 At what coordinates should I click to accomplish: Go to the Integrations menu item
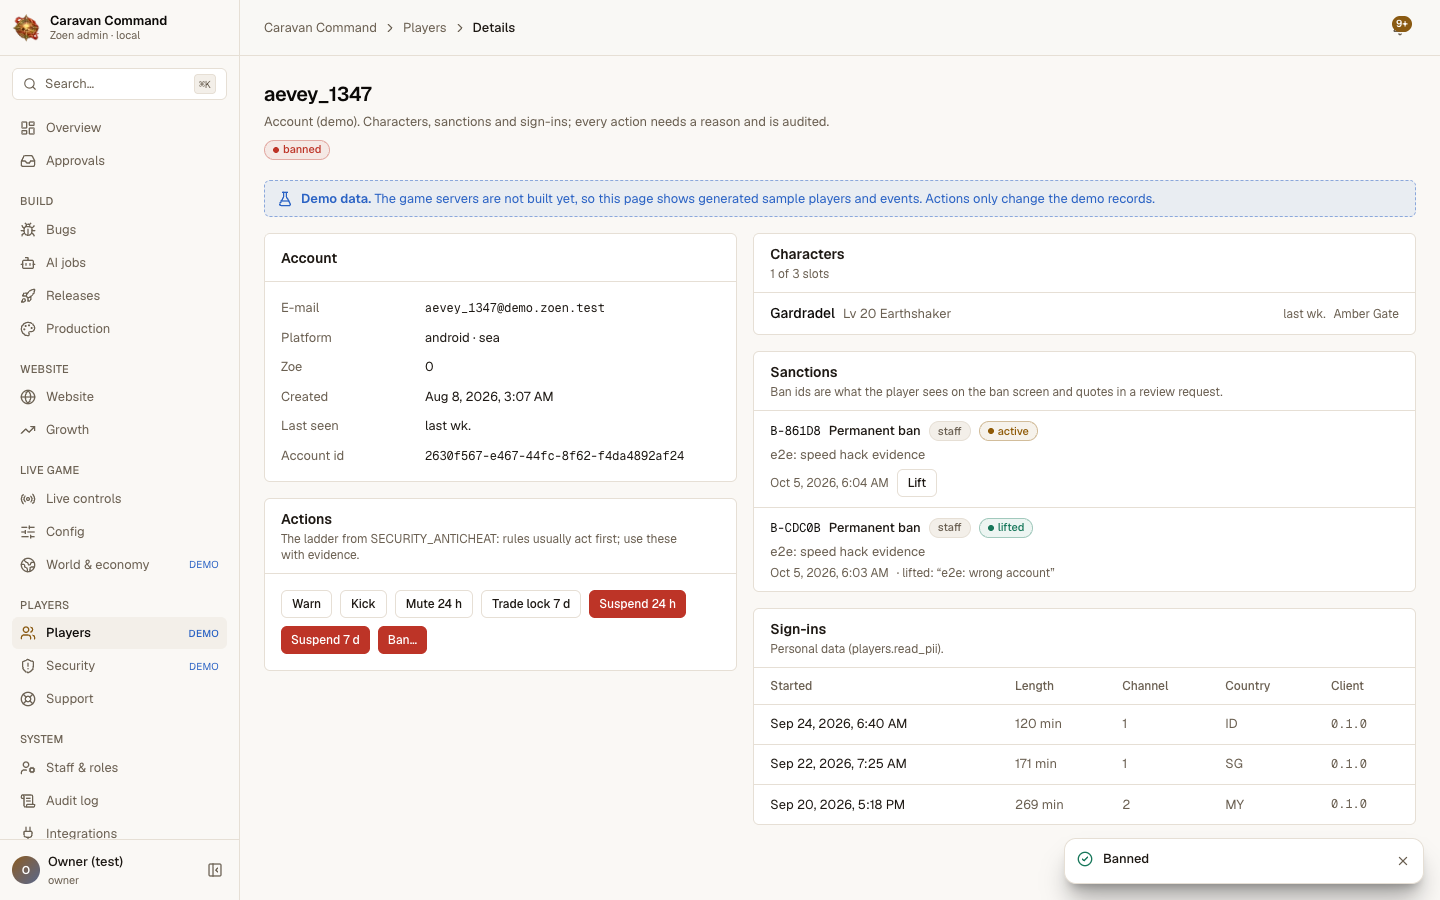(120, 833)
